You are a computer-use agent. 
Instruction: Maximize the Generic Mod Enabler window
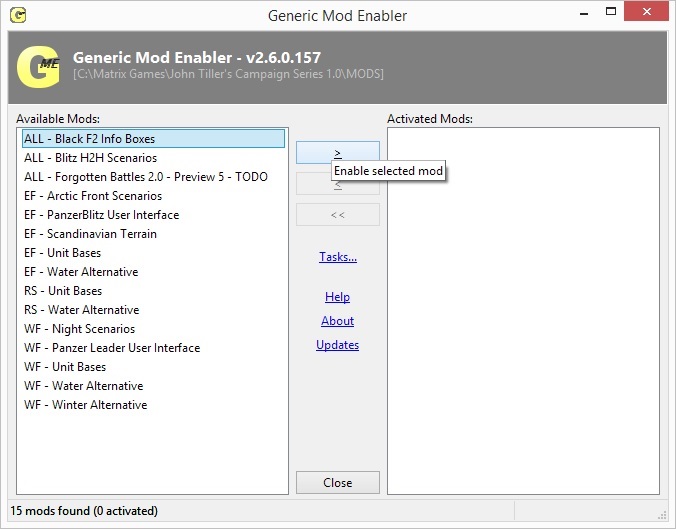[x=611, y=12]
